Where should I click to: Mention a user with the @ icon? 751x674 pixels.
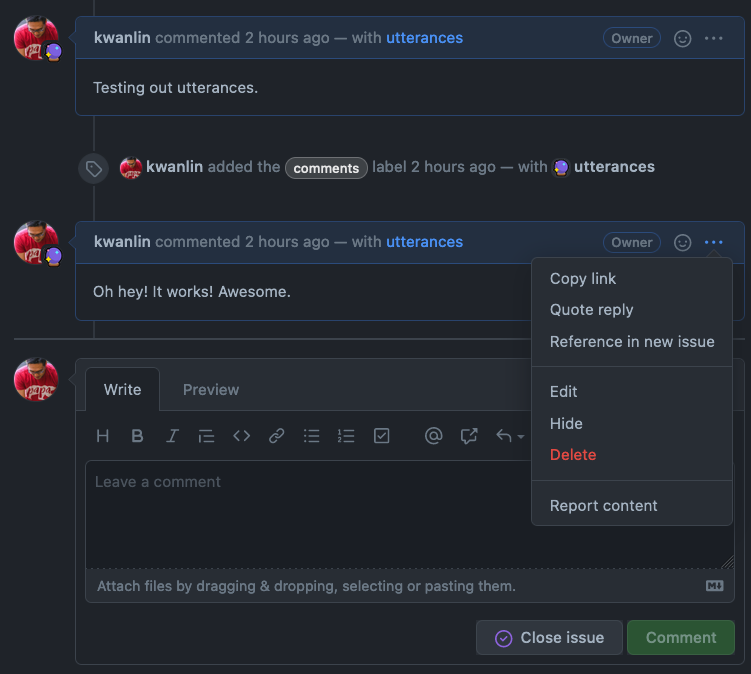click(433, 436)
